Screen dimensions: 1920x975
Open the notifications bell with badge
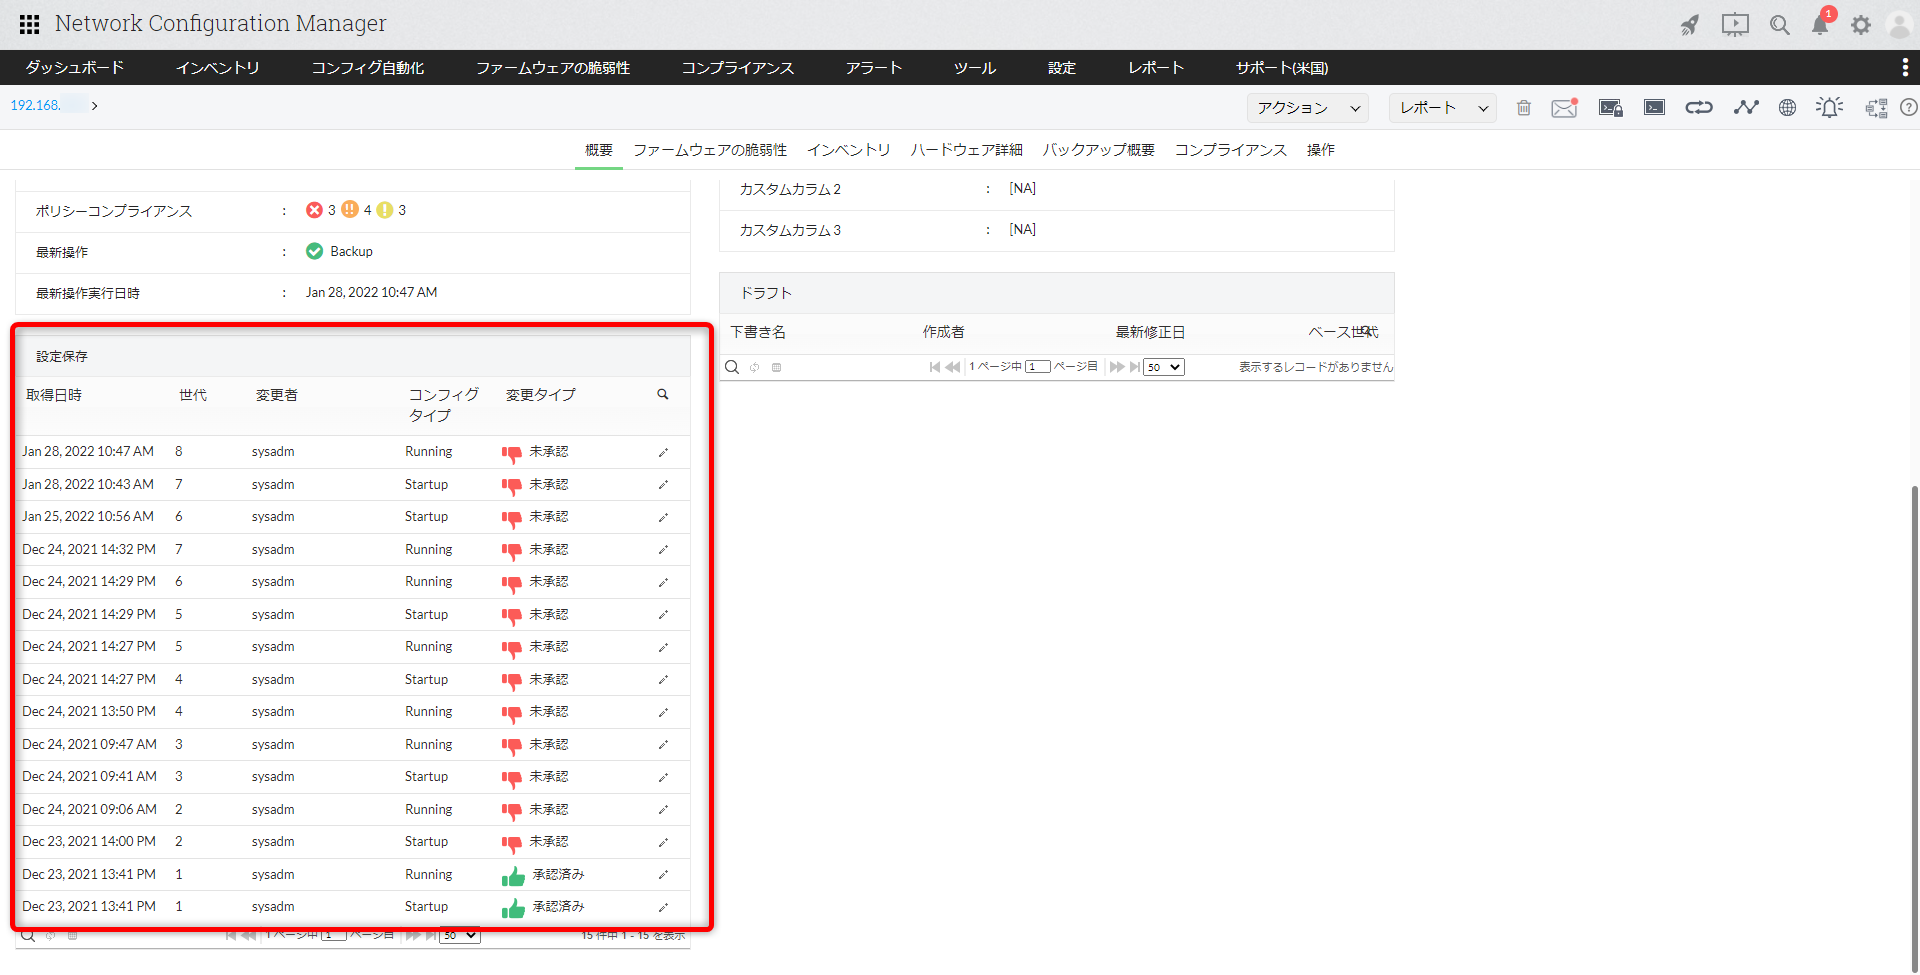point(1821,25)
